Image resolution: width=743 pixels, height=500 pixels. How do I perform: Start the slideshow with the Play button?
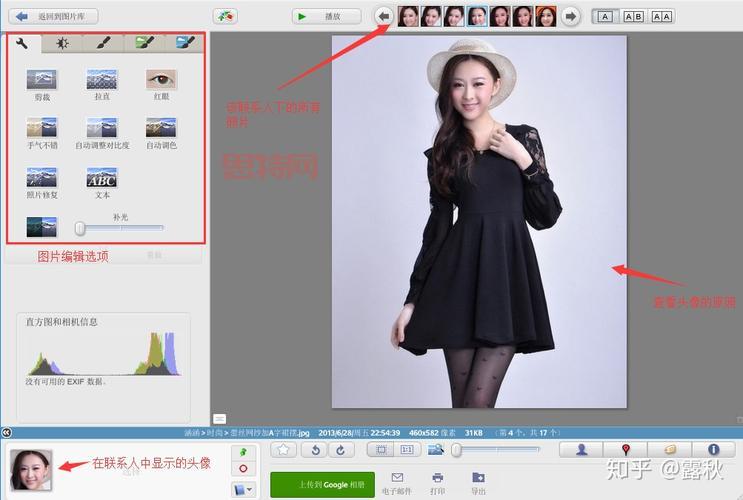click(326, 17)
